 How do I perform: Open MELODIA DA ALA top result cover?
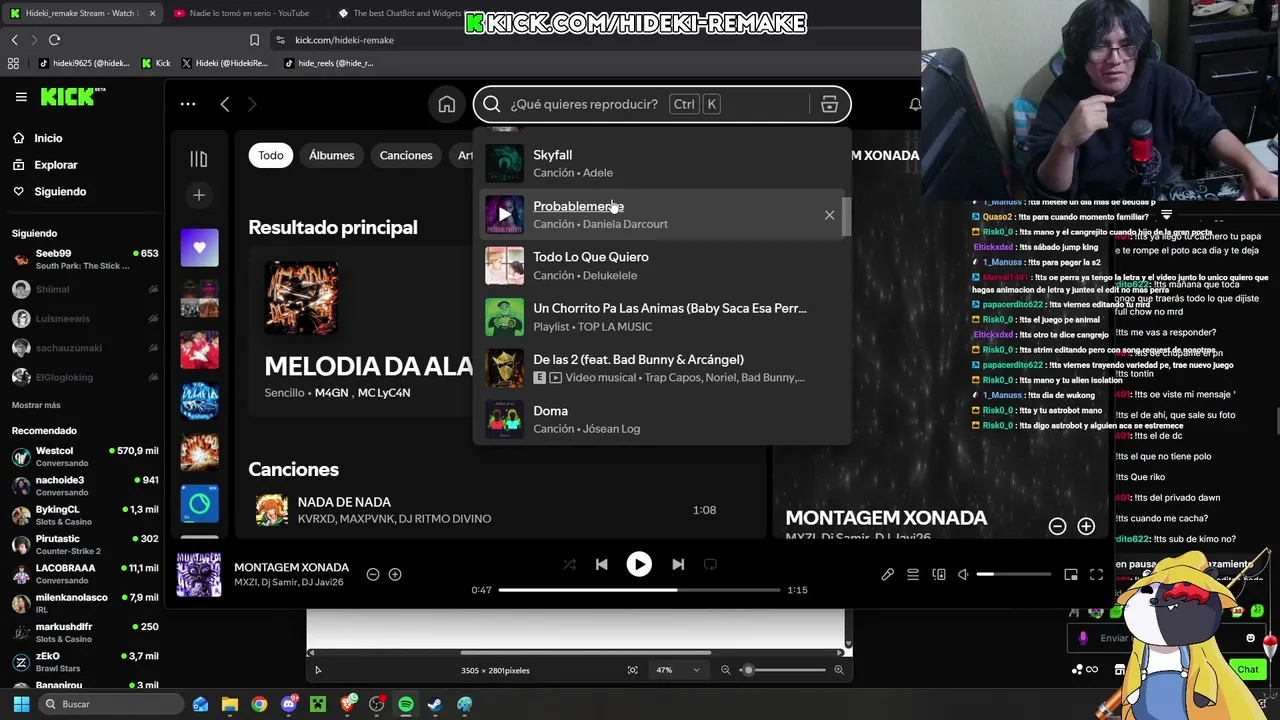pyautogui.click(x=301, y=297)
